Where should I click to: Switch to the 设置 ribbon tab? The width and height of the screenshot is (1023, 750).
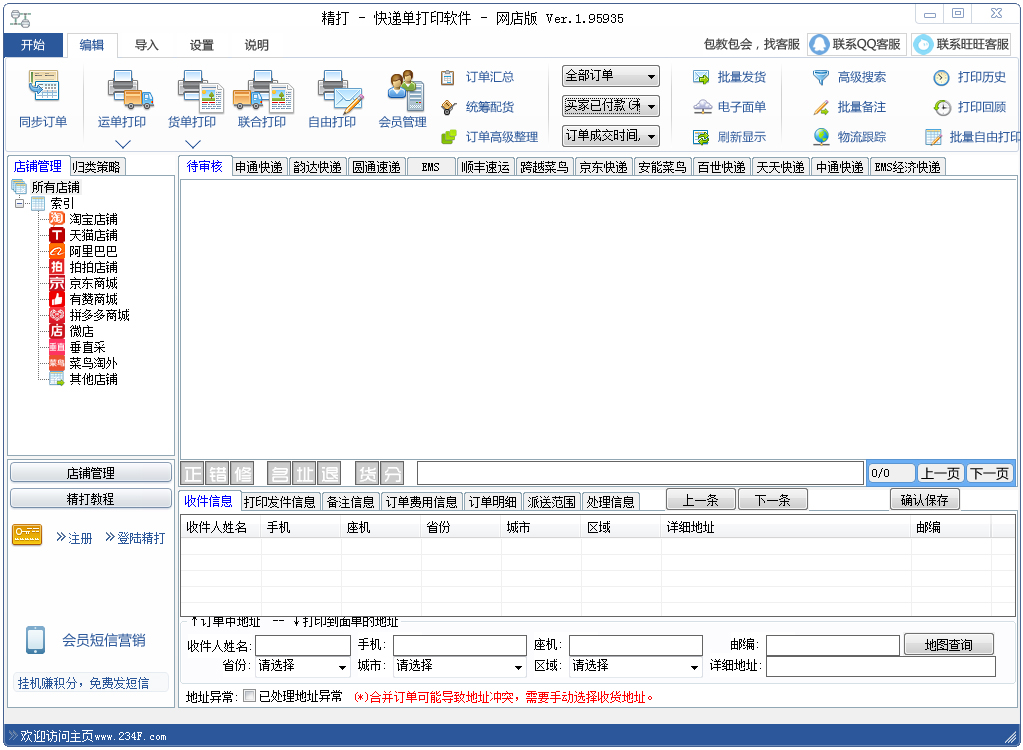[202, 45]
